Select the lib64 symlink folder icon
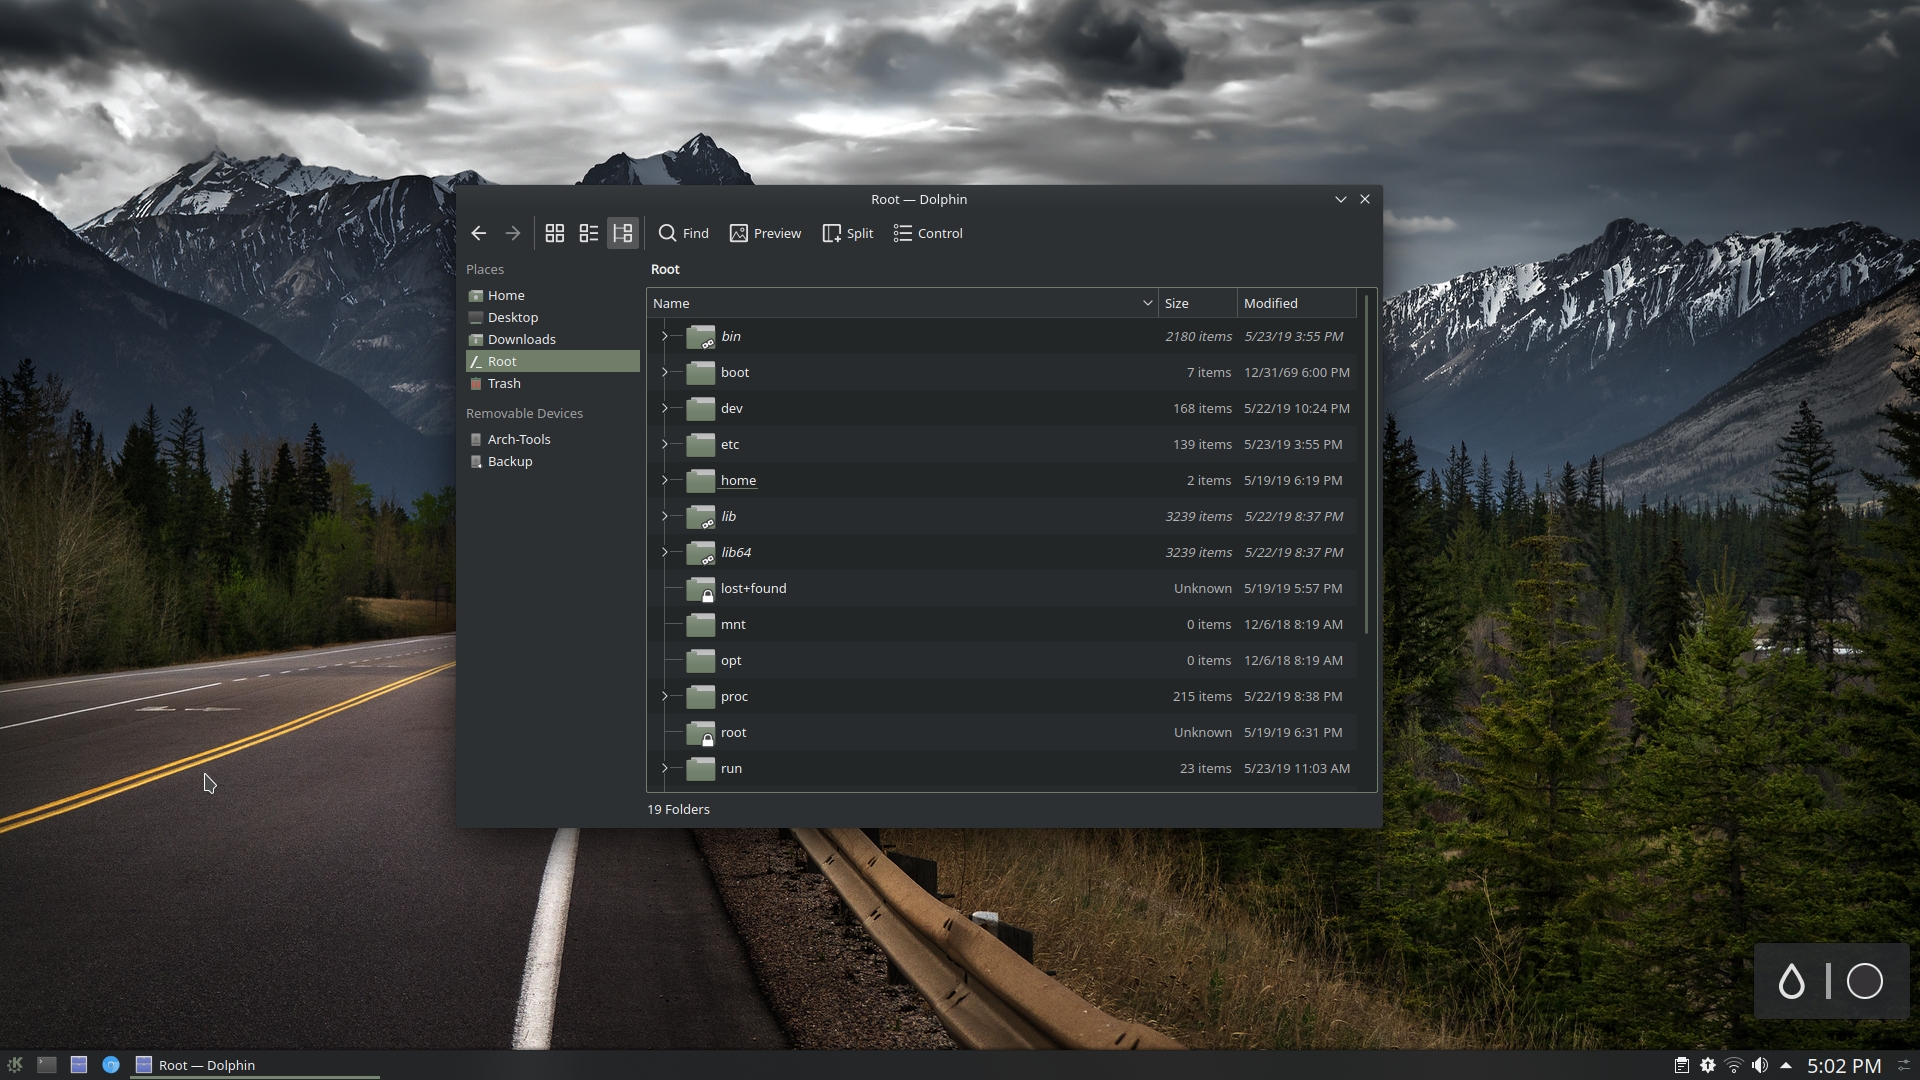The height and width of the screenshot is (1080, 1920). pos(701,553)
